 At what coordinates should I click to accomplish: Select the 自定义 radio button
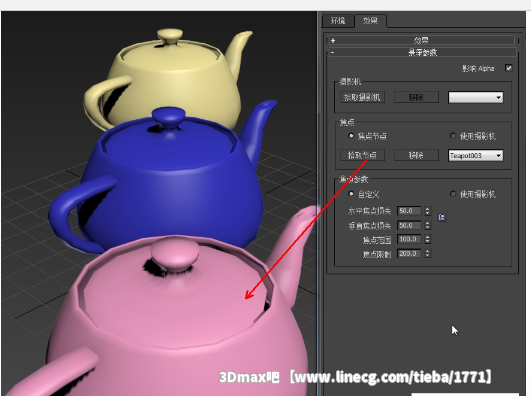click(x=351, y=194)
